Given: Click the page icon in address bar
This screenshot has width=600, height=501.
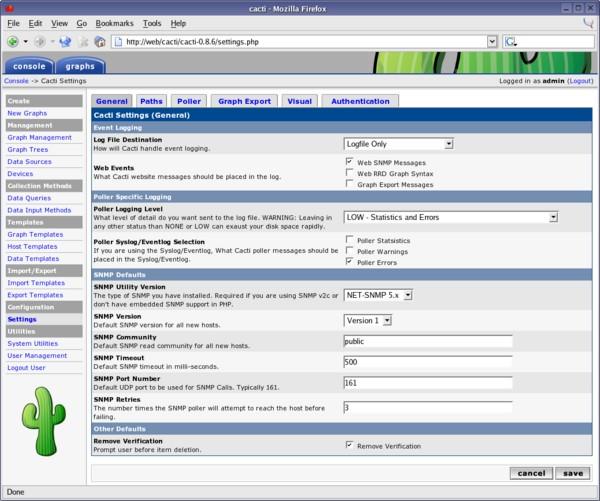Looking at the screenshot, I should (x=118, y=42).
